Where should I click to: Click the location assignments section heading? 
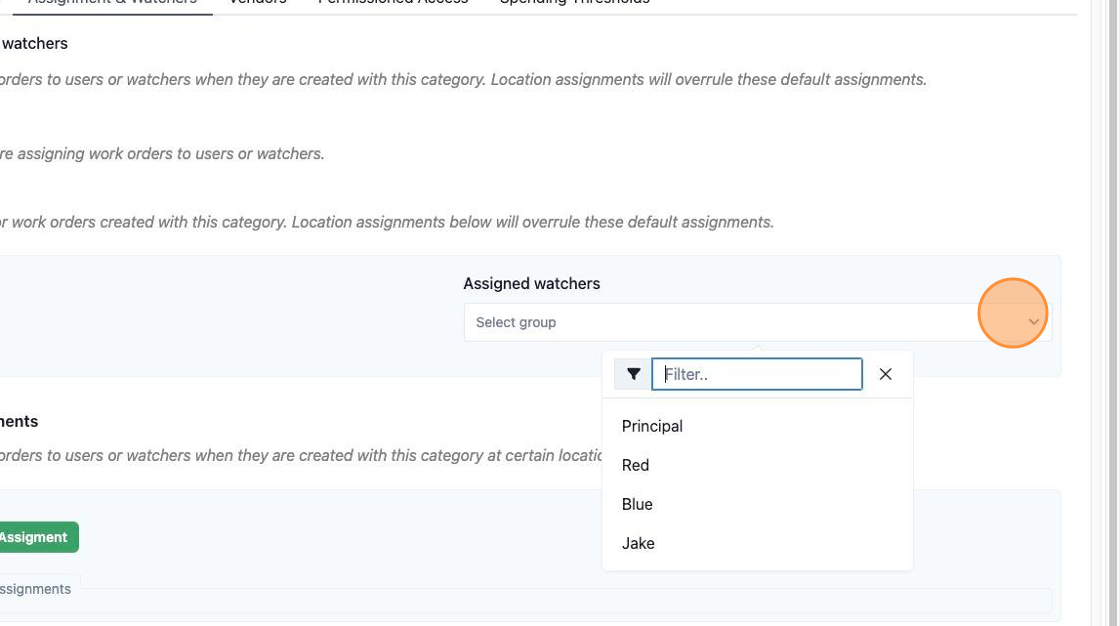(19, 422)
